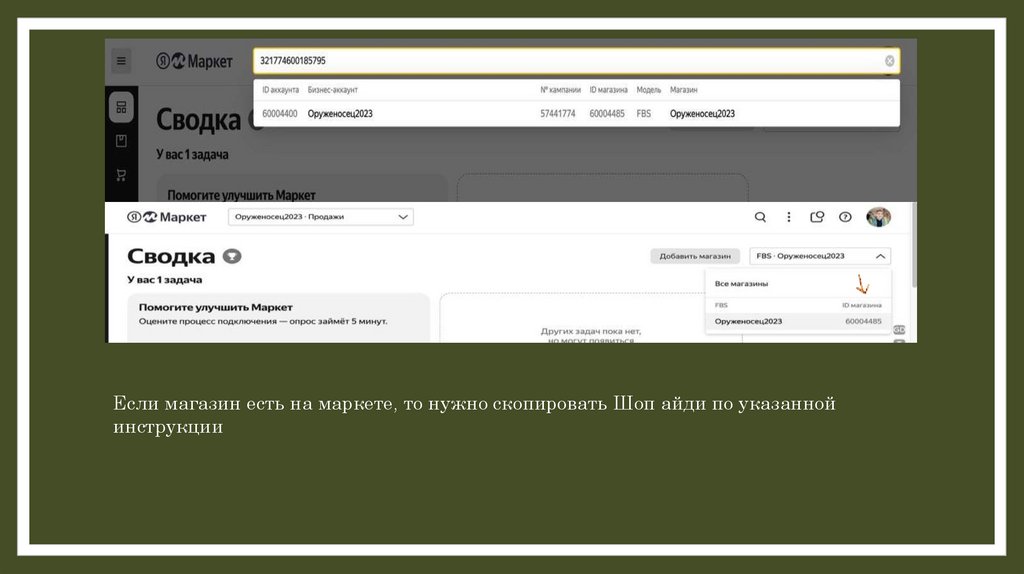Click the magnifying glass search icon
Screen dimensions: 1024x574
tap(760, 217)
